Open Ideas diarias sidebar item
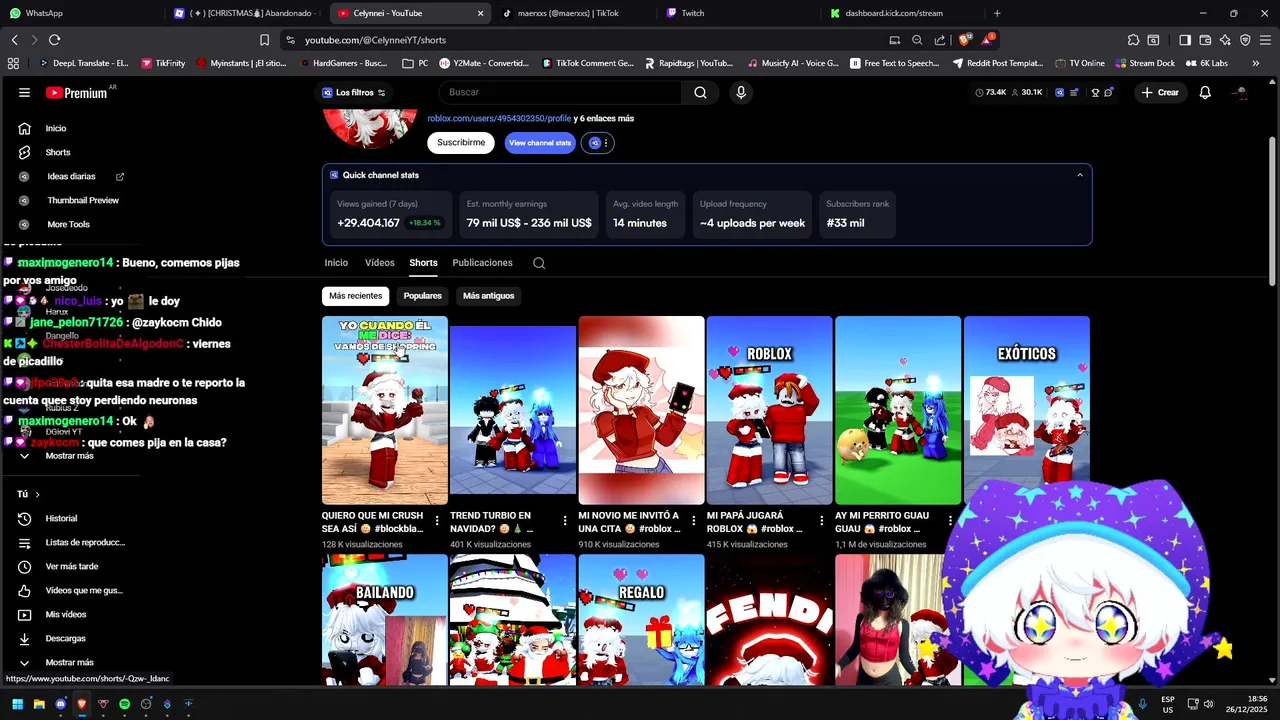Image resolution: width=1280 pixels, height=720 pixels. pyautogui.click(x=71, y=176)
